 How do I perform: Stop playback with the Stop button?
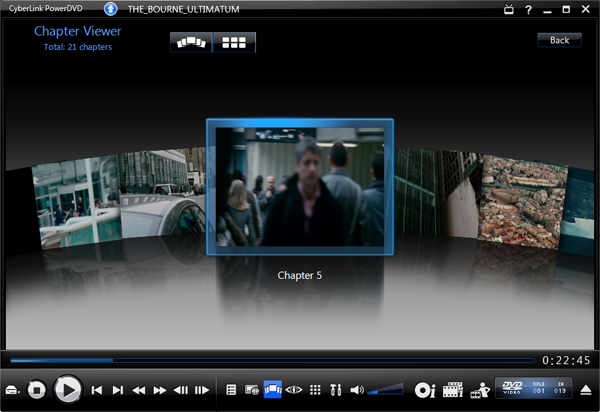(37, 390)
